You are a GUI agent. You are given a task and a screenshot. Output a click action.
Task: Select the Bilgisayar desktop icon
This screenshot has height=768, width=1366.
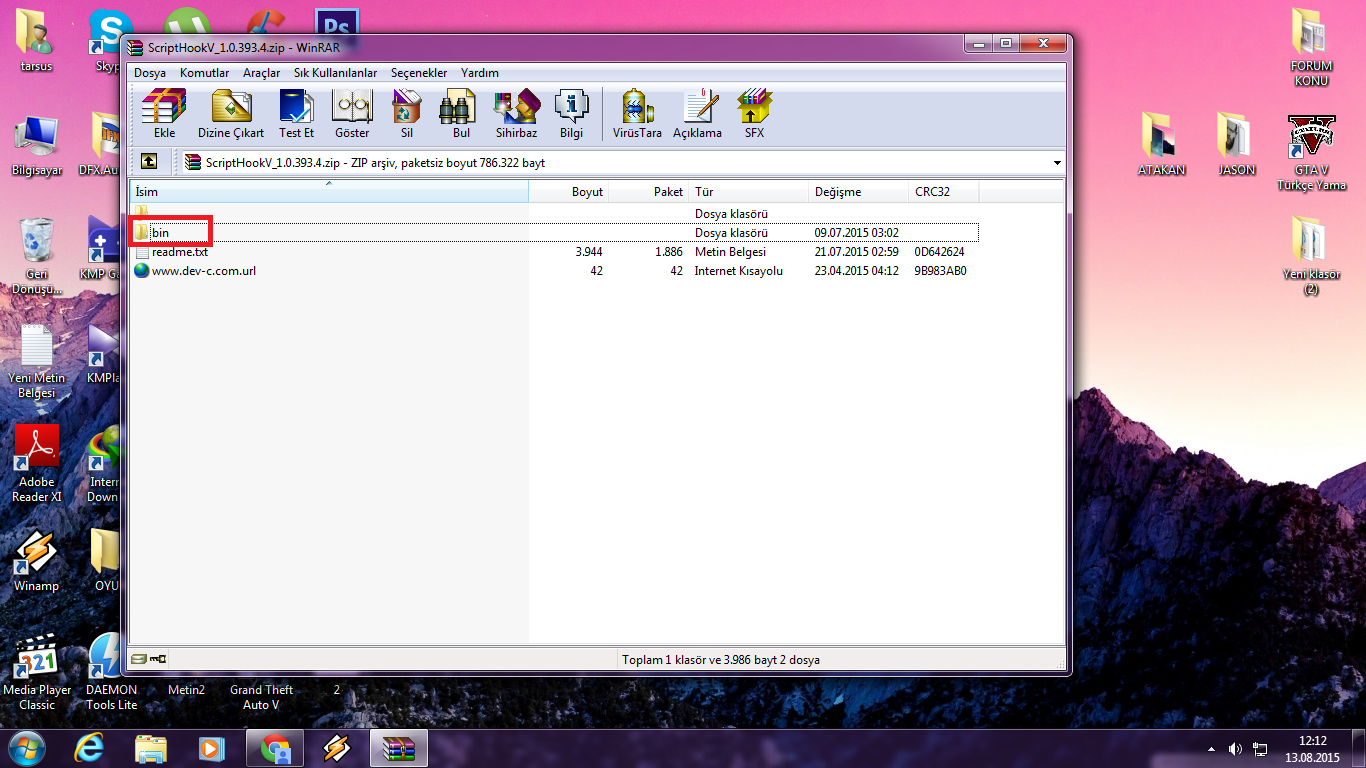pyautogui.click(x=38, y=146)
